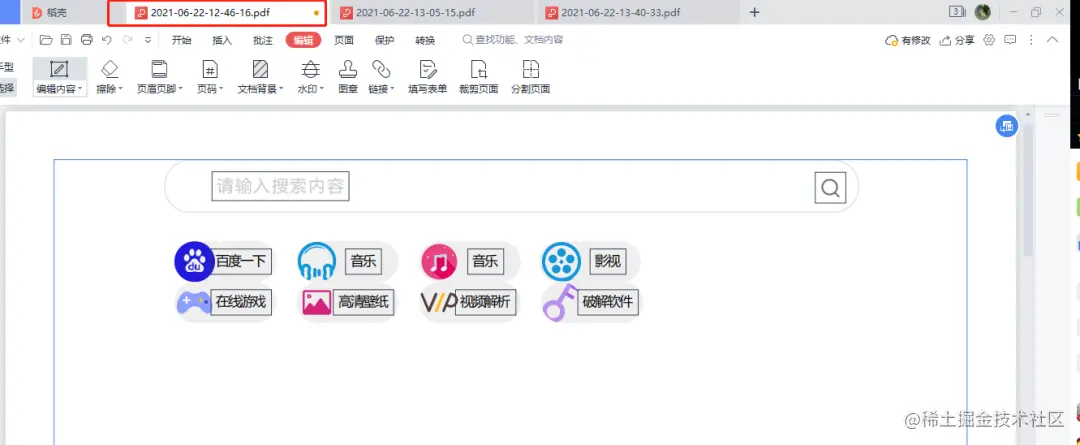
Task: Click the 页眉页脚 header footer icon
Action: (x=160, y=69)
